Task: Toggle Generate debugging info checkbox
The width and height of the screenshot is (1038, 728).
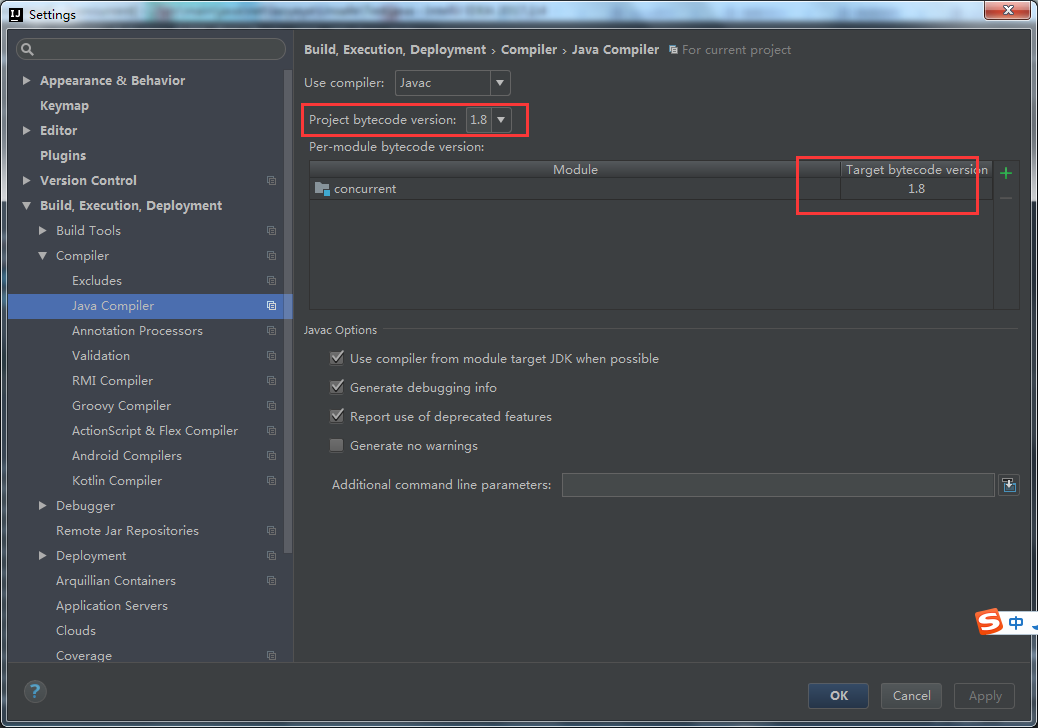Action: tap(337, 387)
